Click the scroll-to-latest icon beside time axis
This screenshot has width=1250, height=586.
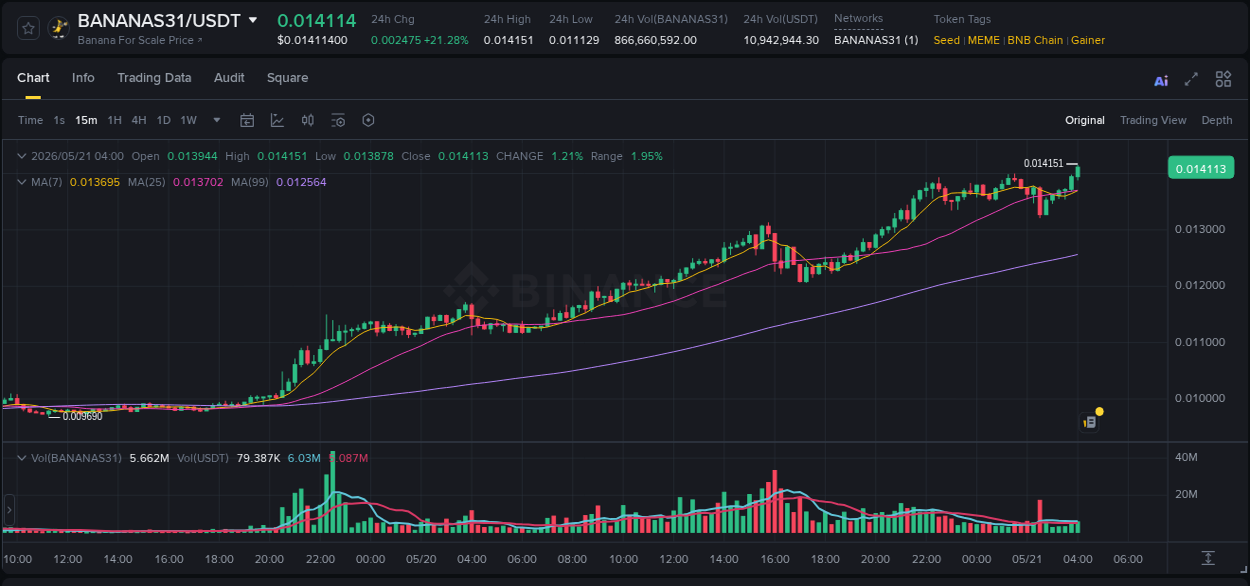point(1208,557)
